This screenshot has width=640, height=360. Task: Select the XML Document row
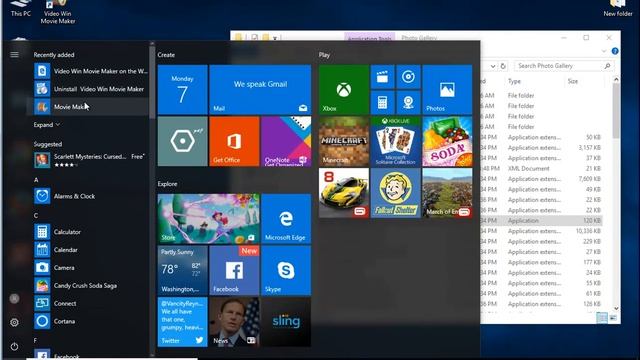(x=541, y=169)
